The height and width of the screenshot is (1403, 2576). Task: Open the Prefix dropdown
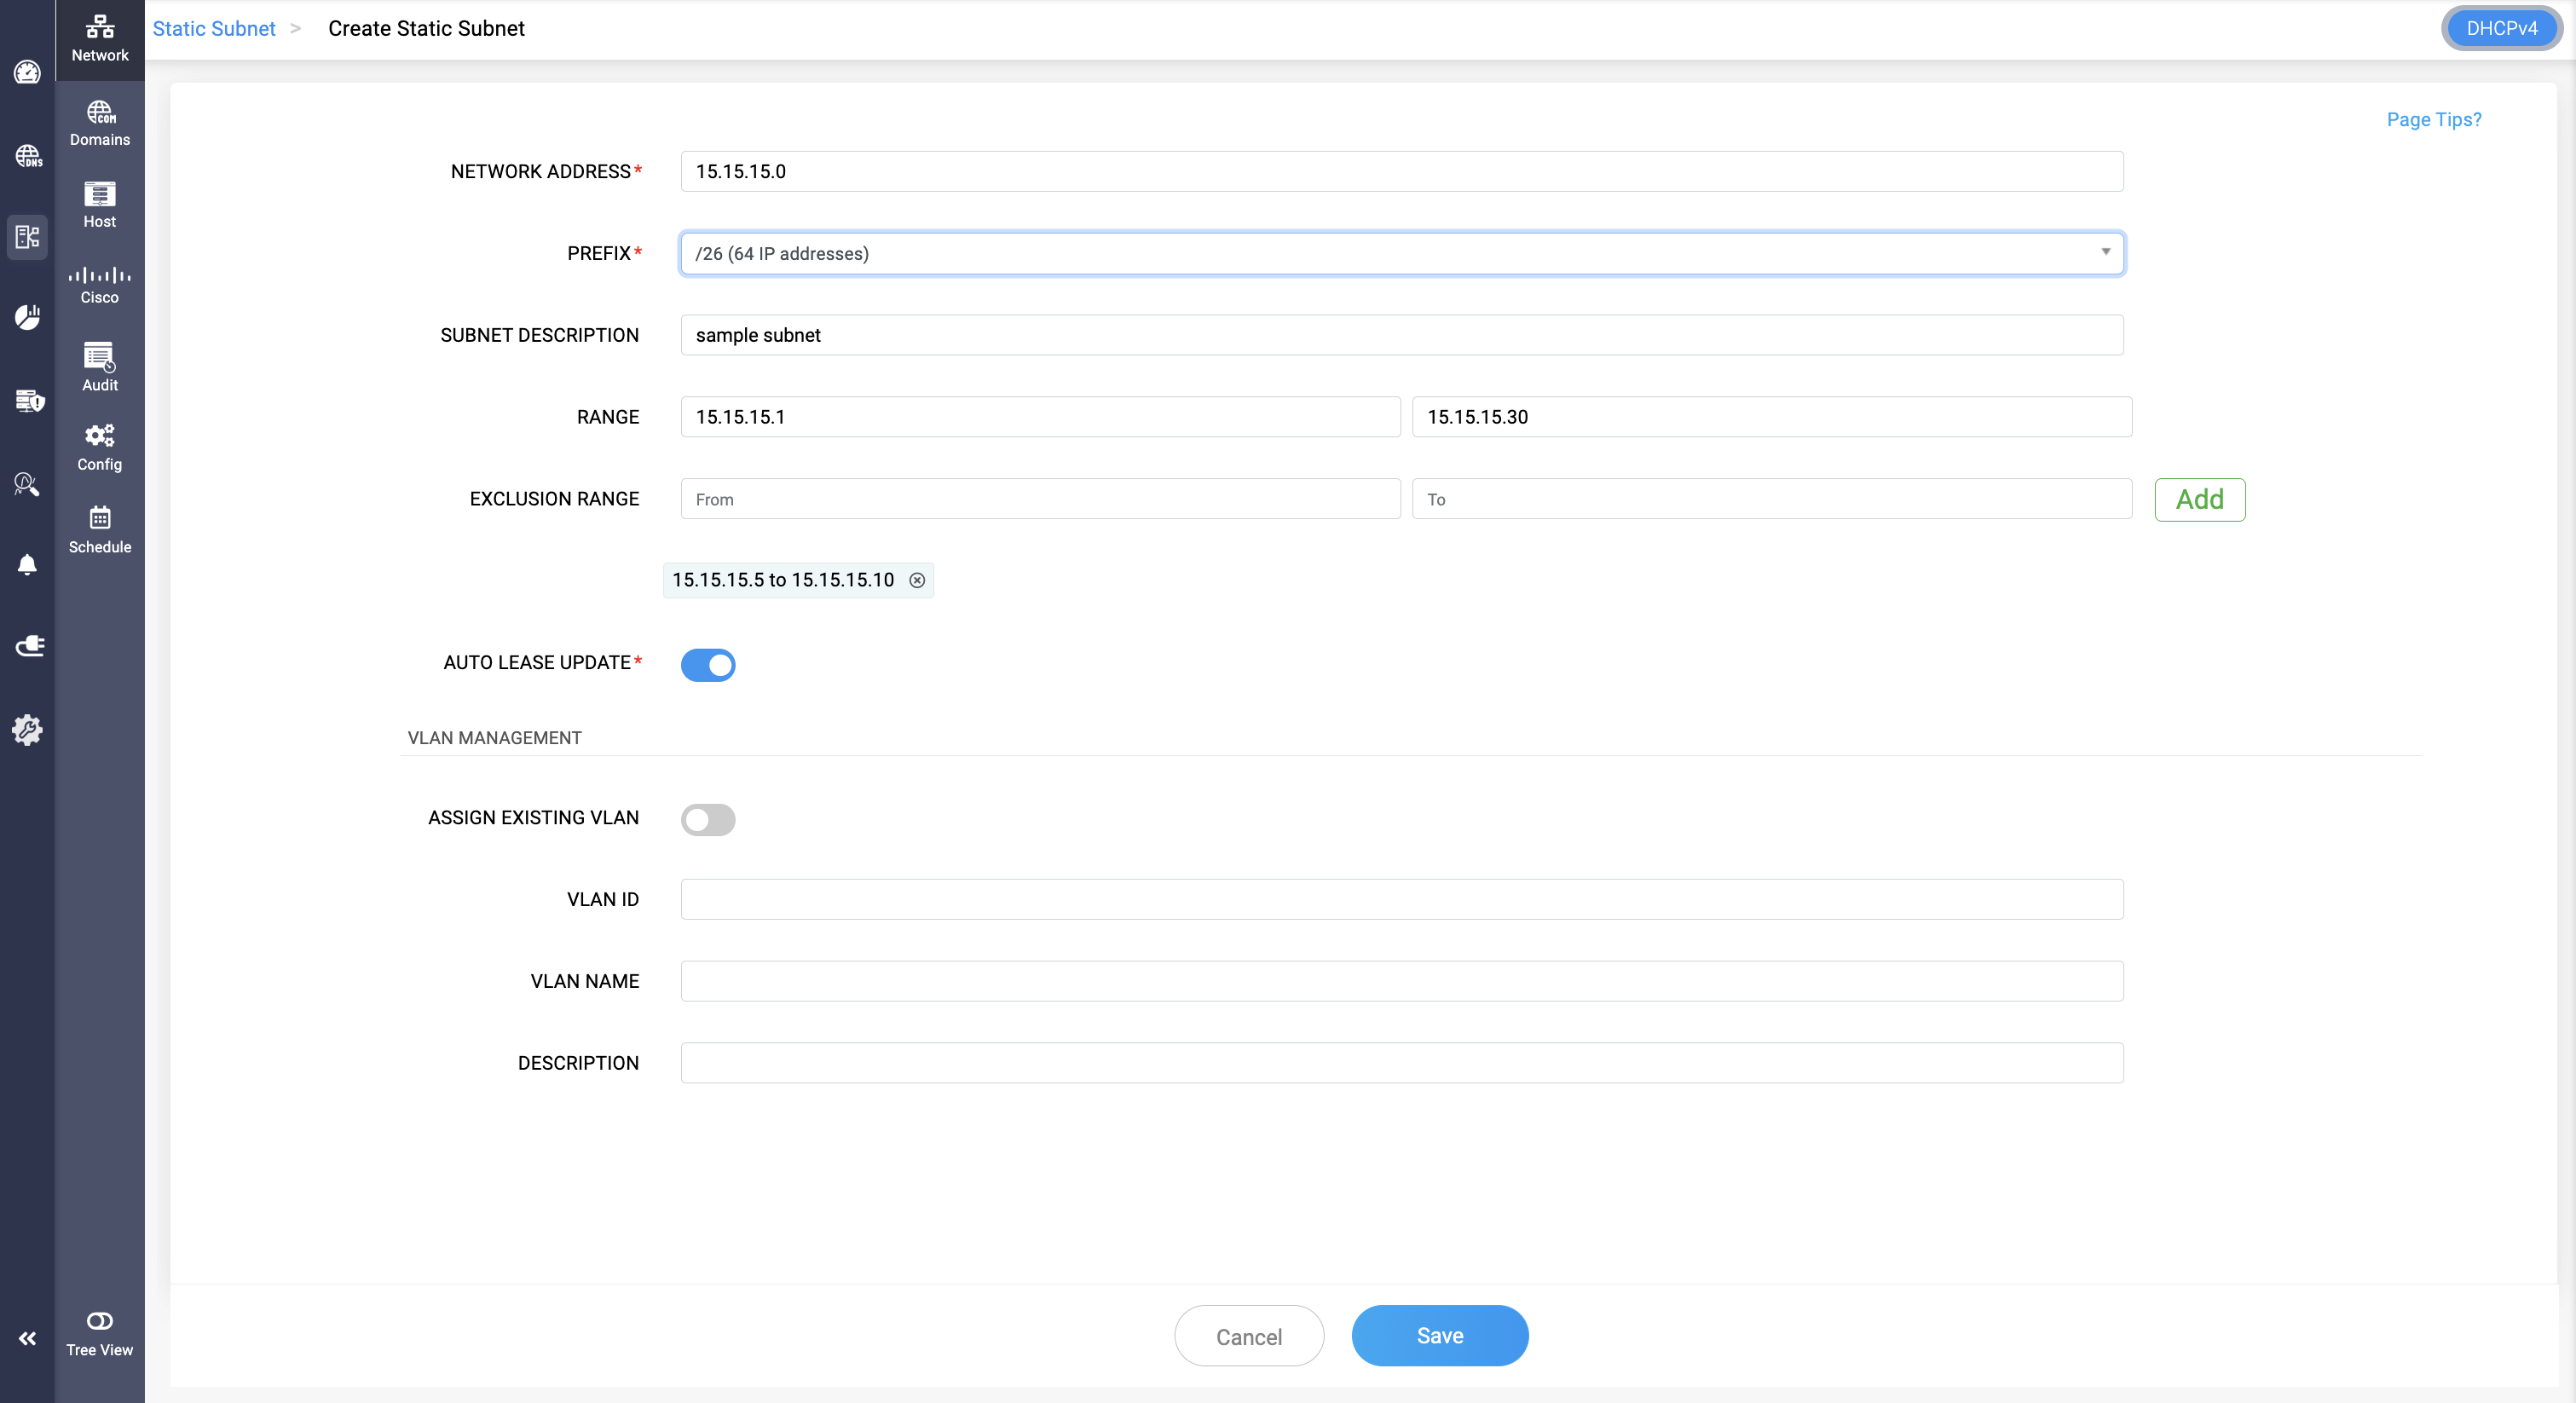1401,253
